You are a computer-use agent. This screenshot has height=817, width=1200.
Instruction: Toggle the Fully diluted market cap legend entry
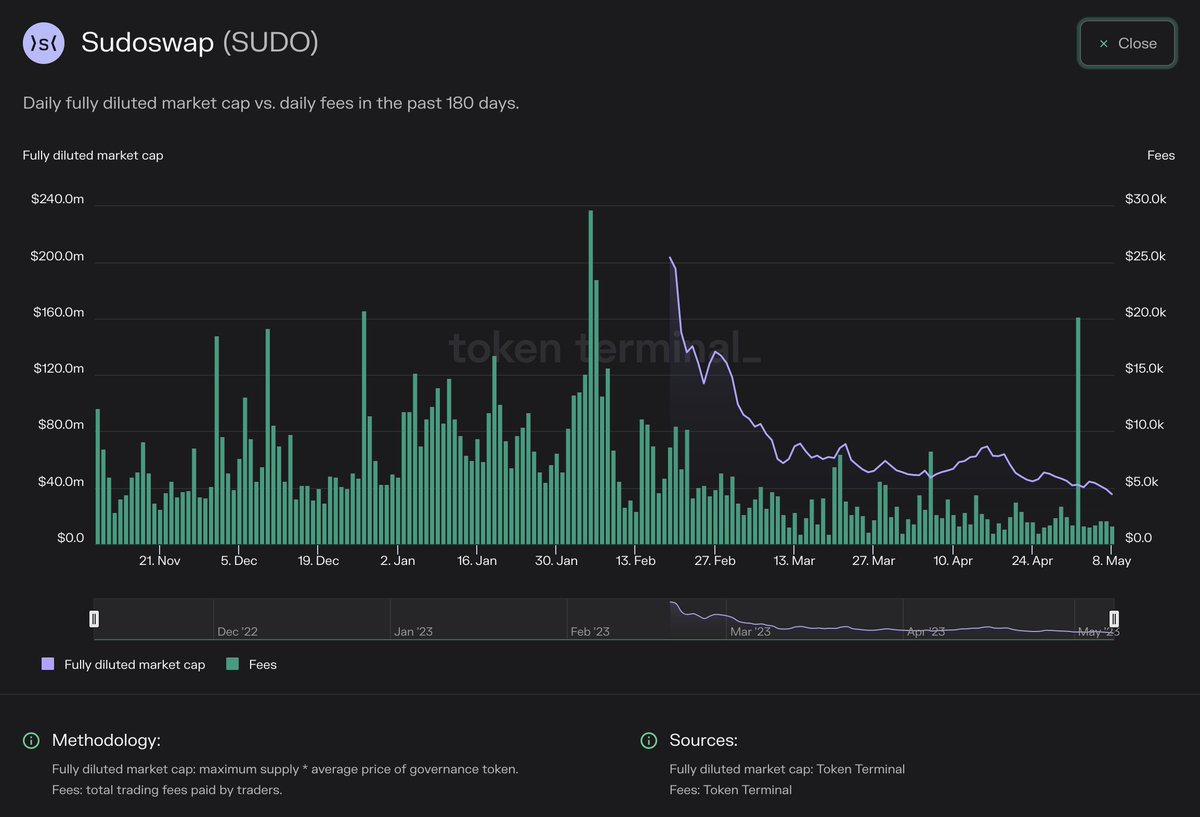(x=124, y=664)
